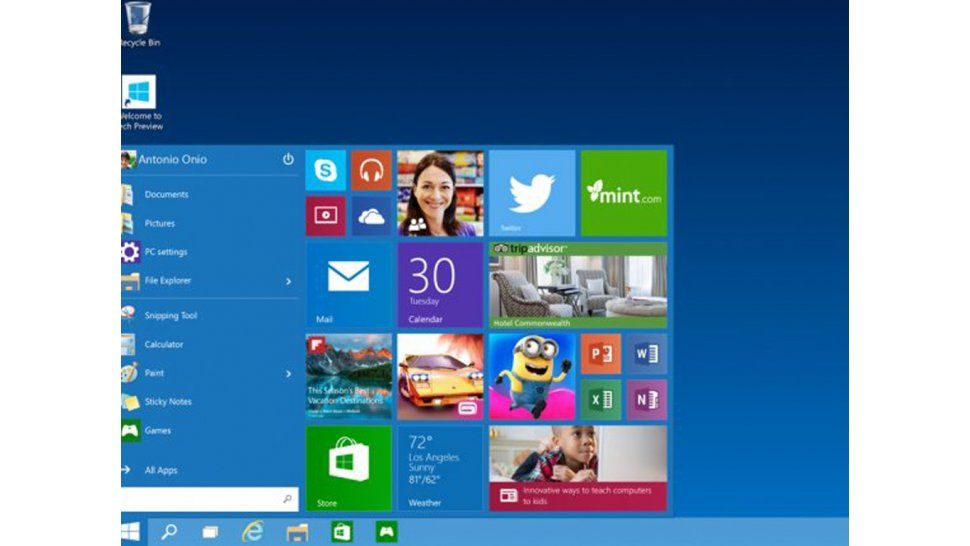Expand the Paint jump list arrow
The image size is (970, 546).
click(288, 373)
